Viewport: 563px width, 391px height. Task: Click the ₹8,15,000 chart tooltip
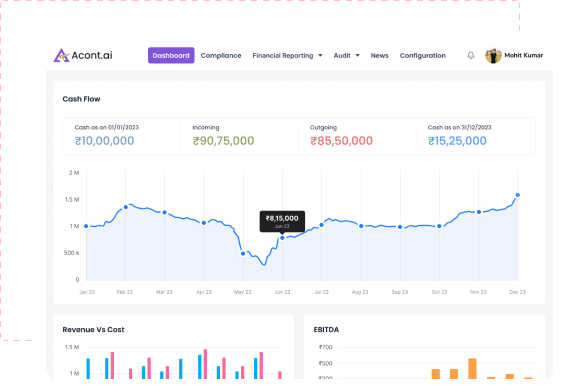(282, 221)
